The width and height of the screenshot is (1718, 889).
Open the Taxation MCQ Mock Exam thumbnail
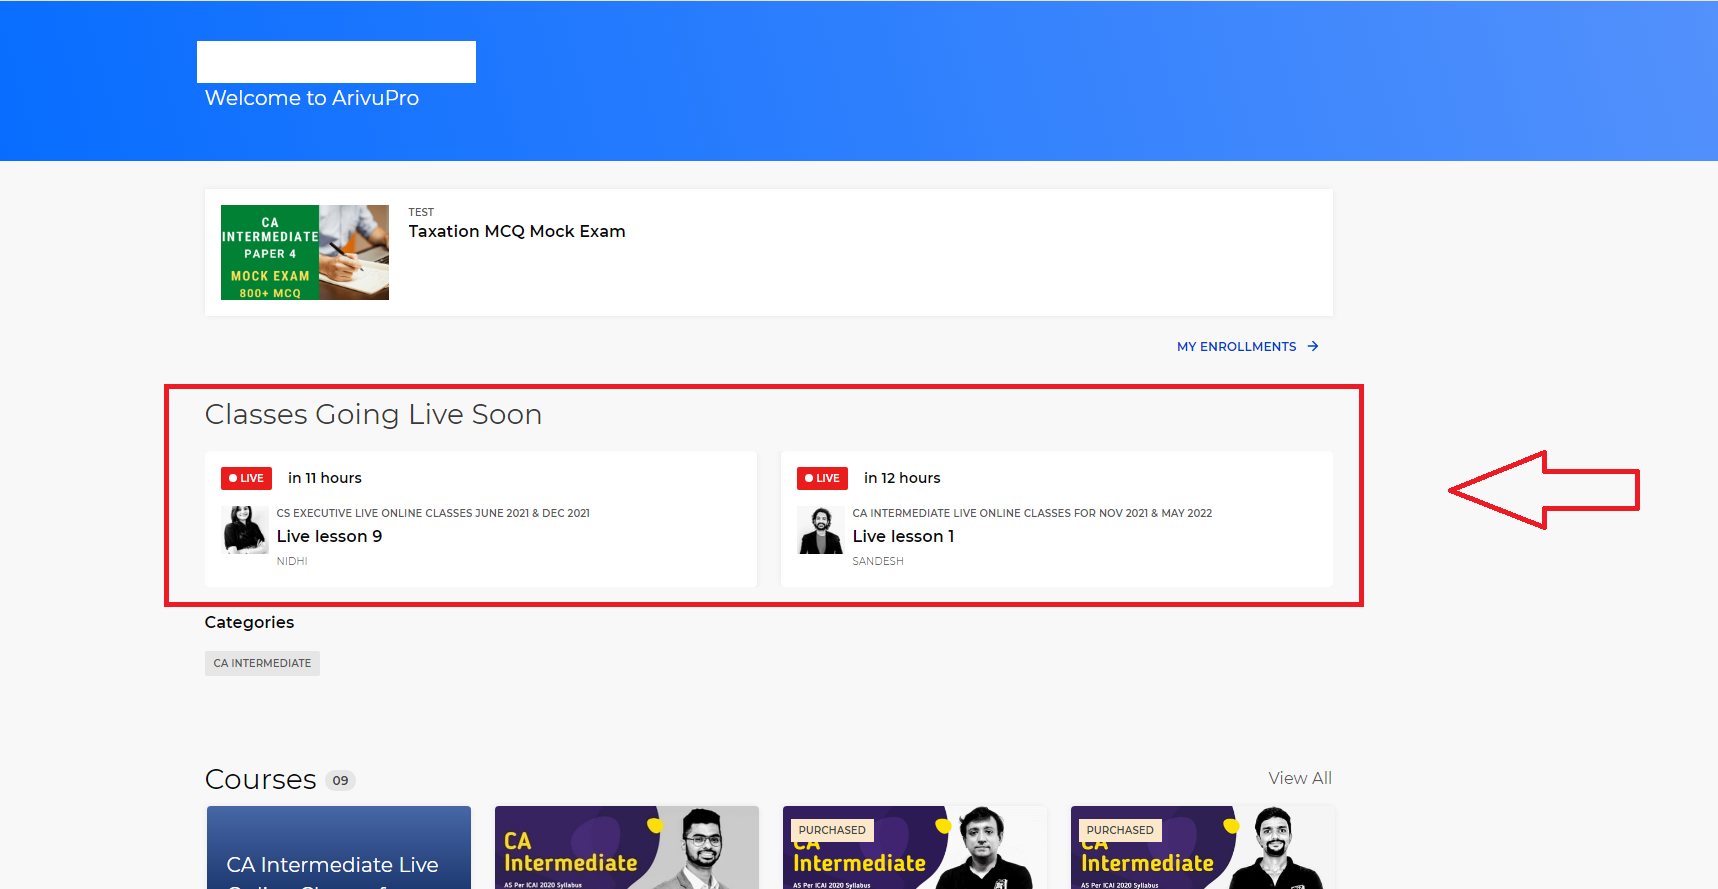tap(304, 252)
